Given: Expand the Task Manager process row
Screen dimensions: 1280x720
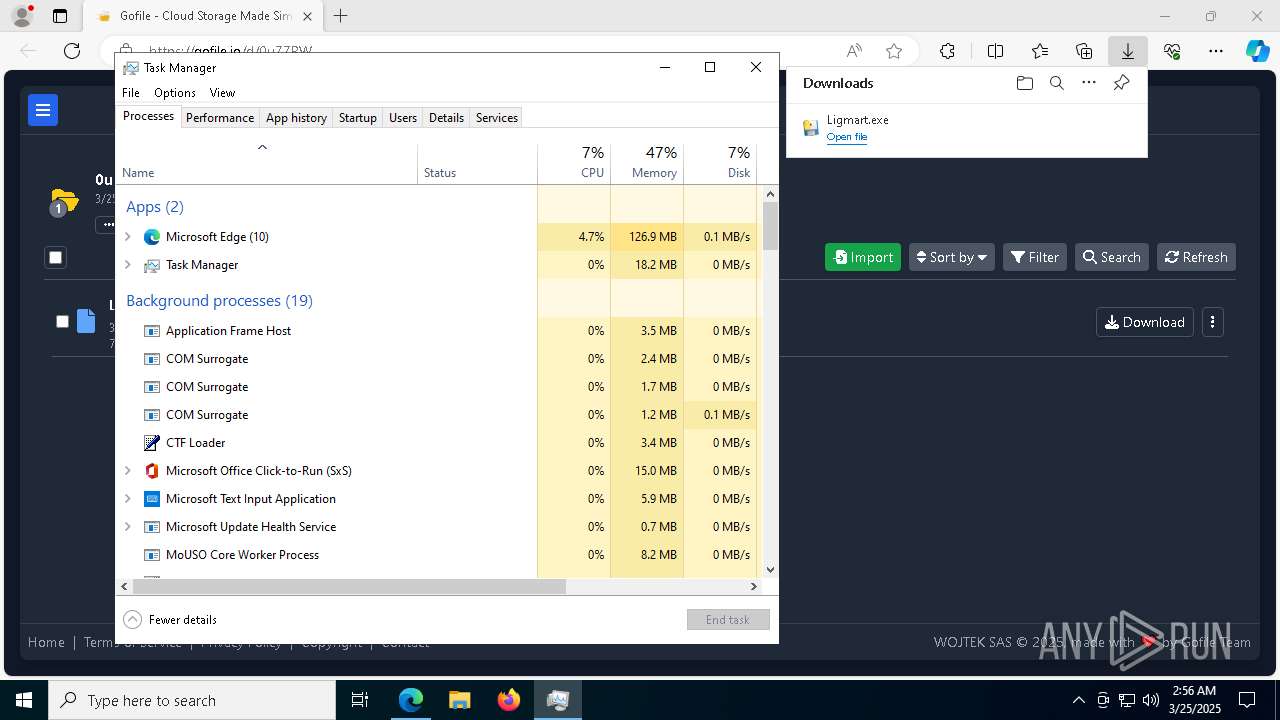Looking at the screenshot, I should coord(127,265).
